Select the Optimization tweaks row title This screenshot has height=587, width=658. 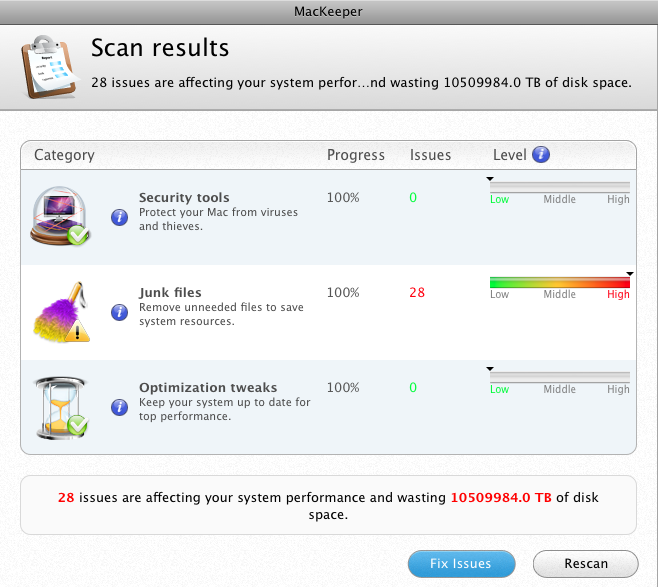pos(208,388)
